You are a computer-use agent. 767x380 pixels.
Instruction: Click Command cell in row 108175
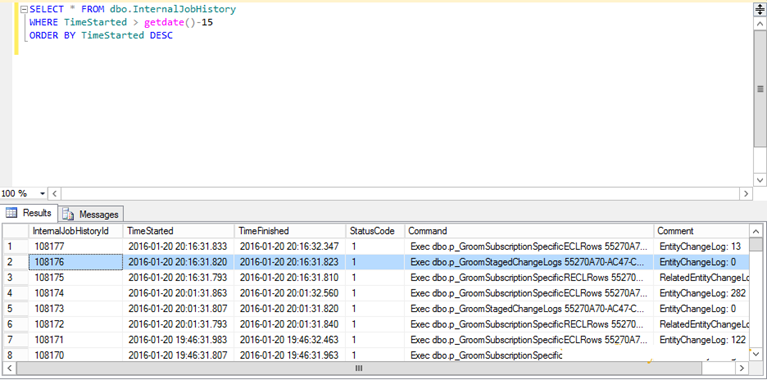point(529,277)
